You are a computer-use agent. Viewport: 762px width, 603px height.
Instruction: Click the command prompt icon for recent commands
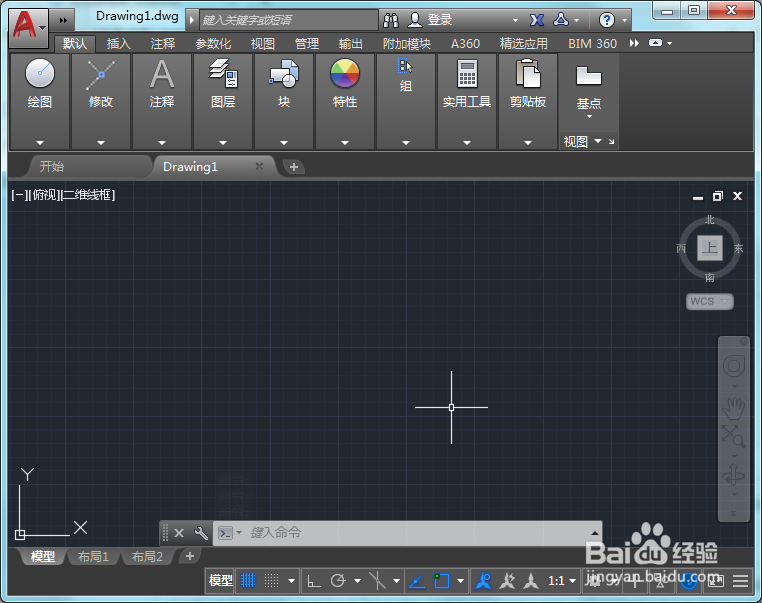click(x=225, y=533)
